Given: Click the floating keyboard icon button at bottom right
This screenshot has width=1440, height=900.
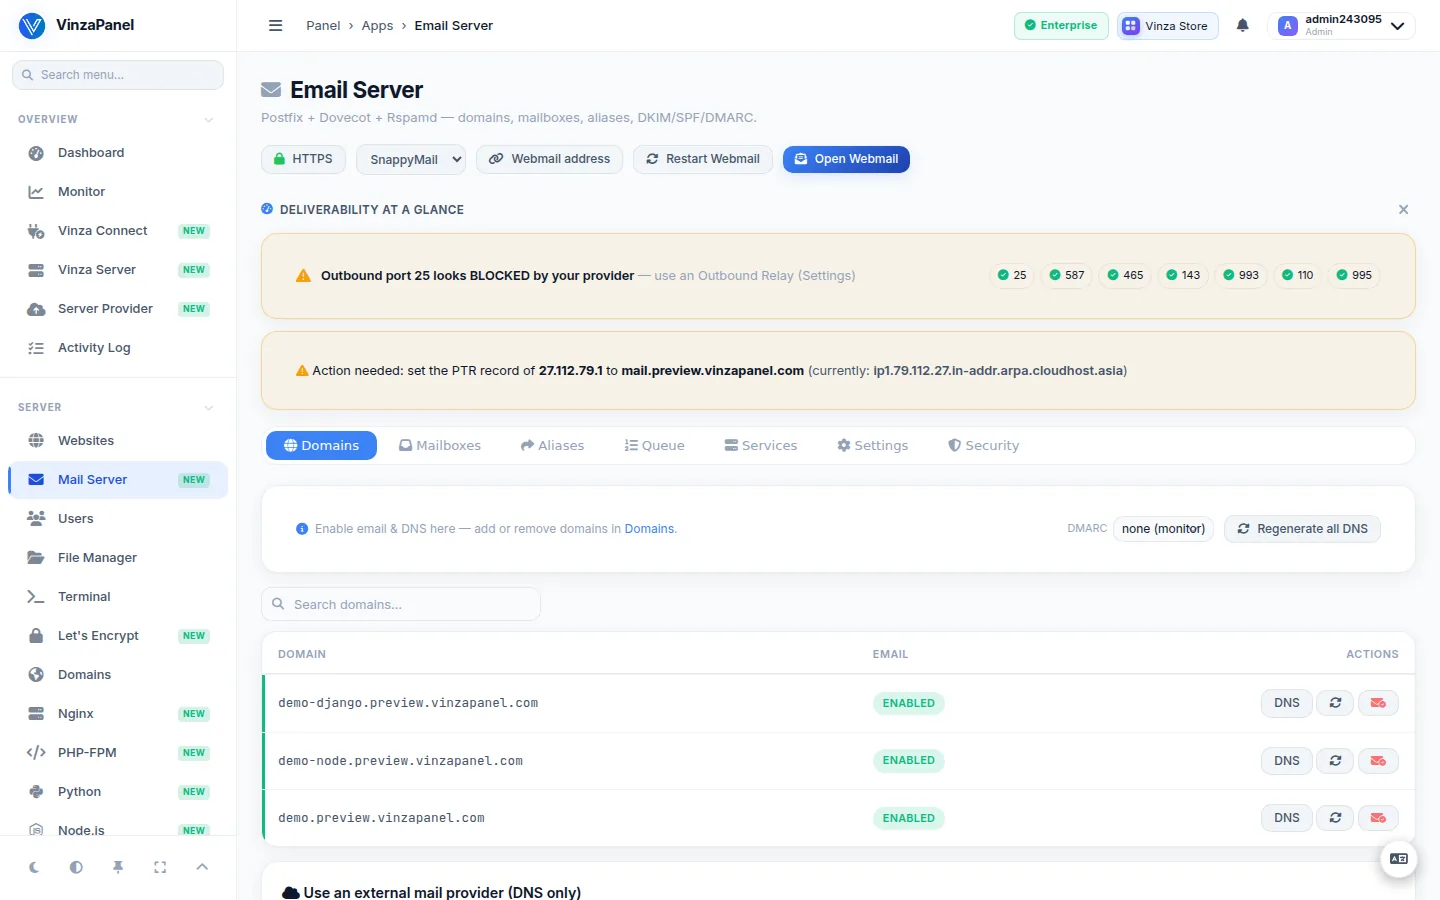Looking at the screenshot, I should click(x=1398, y=859).
